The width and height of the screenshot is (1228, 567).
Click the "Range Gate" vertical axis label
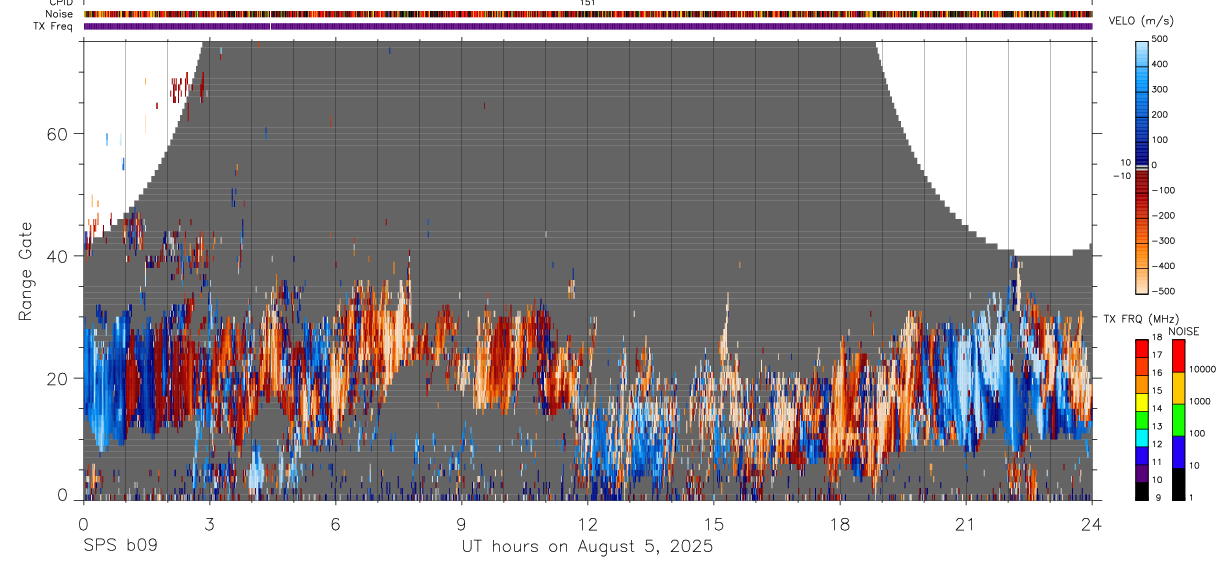click(x=28, y=271)
